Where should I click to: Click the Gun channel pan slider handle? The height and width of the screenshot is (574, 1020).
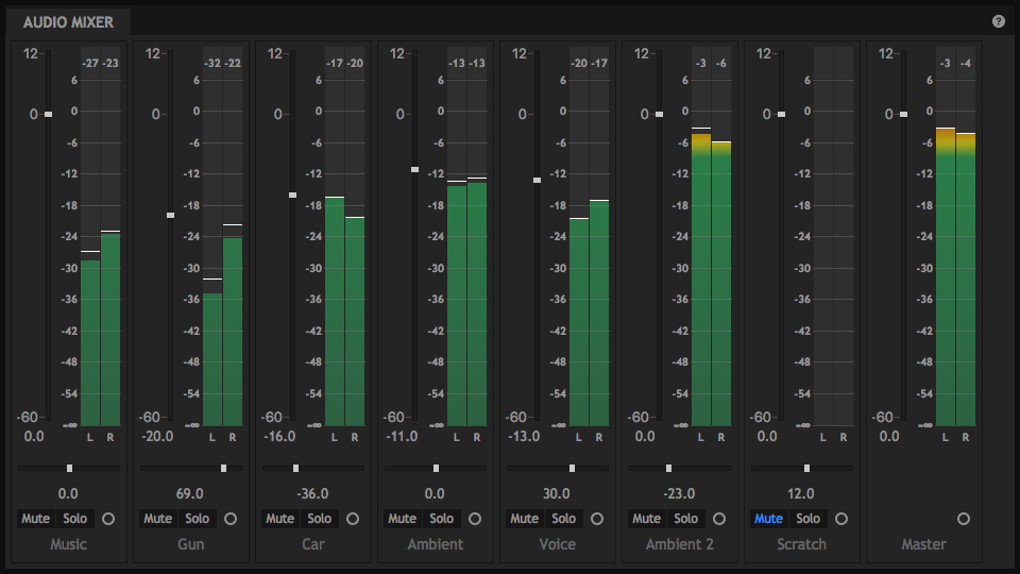[x=224, y=468]
